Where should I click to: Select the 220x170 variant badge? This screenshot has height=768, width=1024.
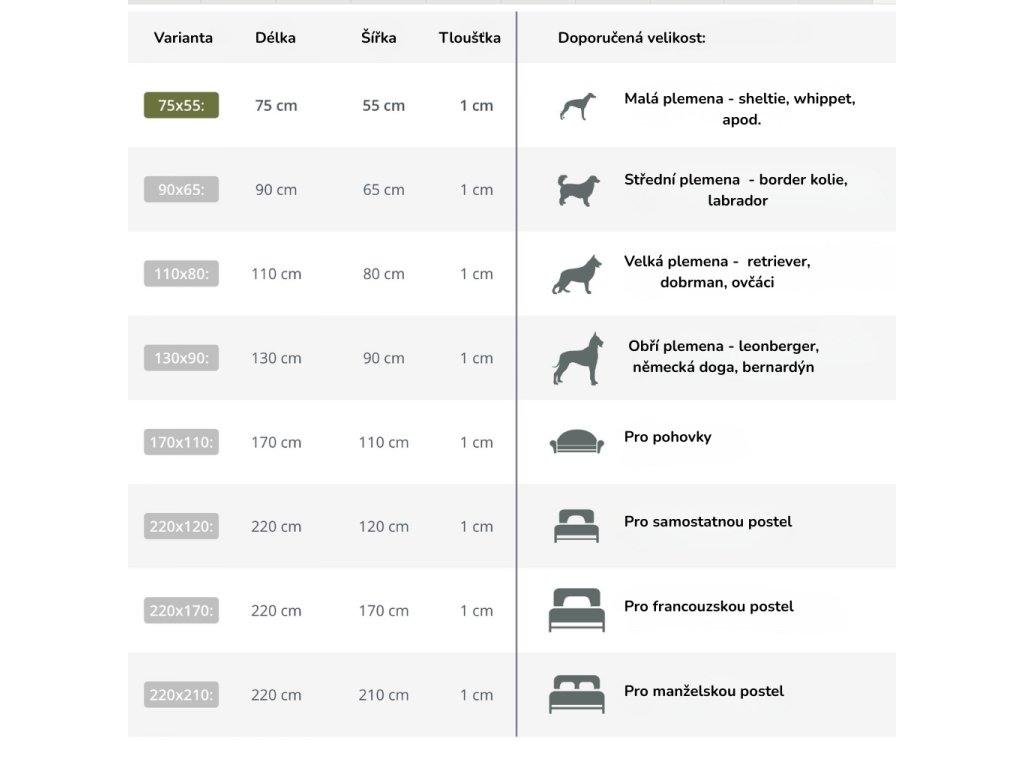(181, 610)
